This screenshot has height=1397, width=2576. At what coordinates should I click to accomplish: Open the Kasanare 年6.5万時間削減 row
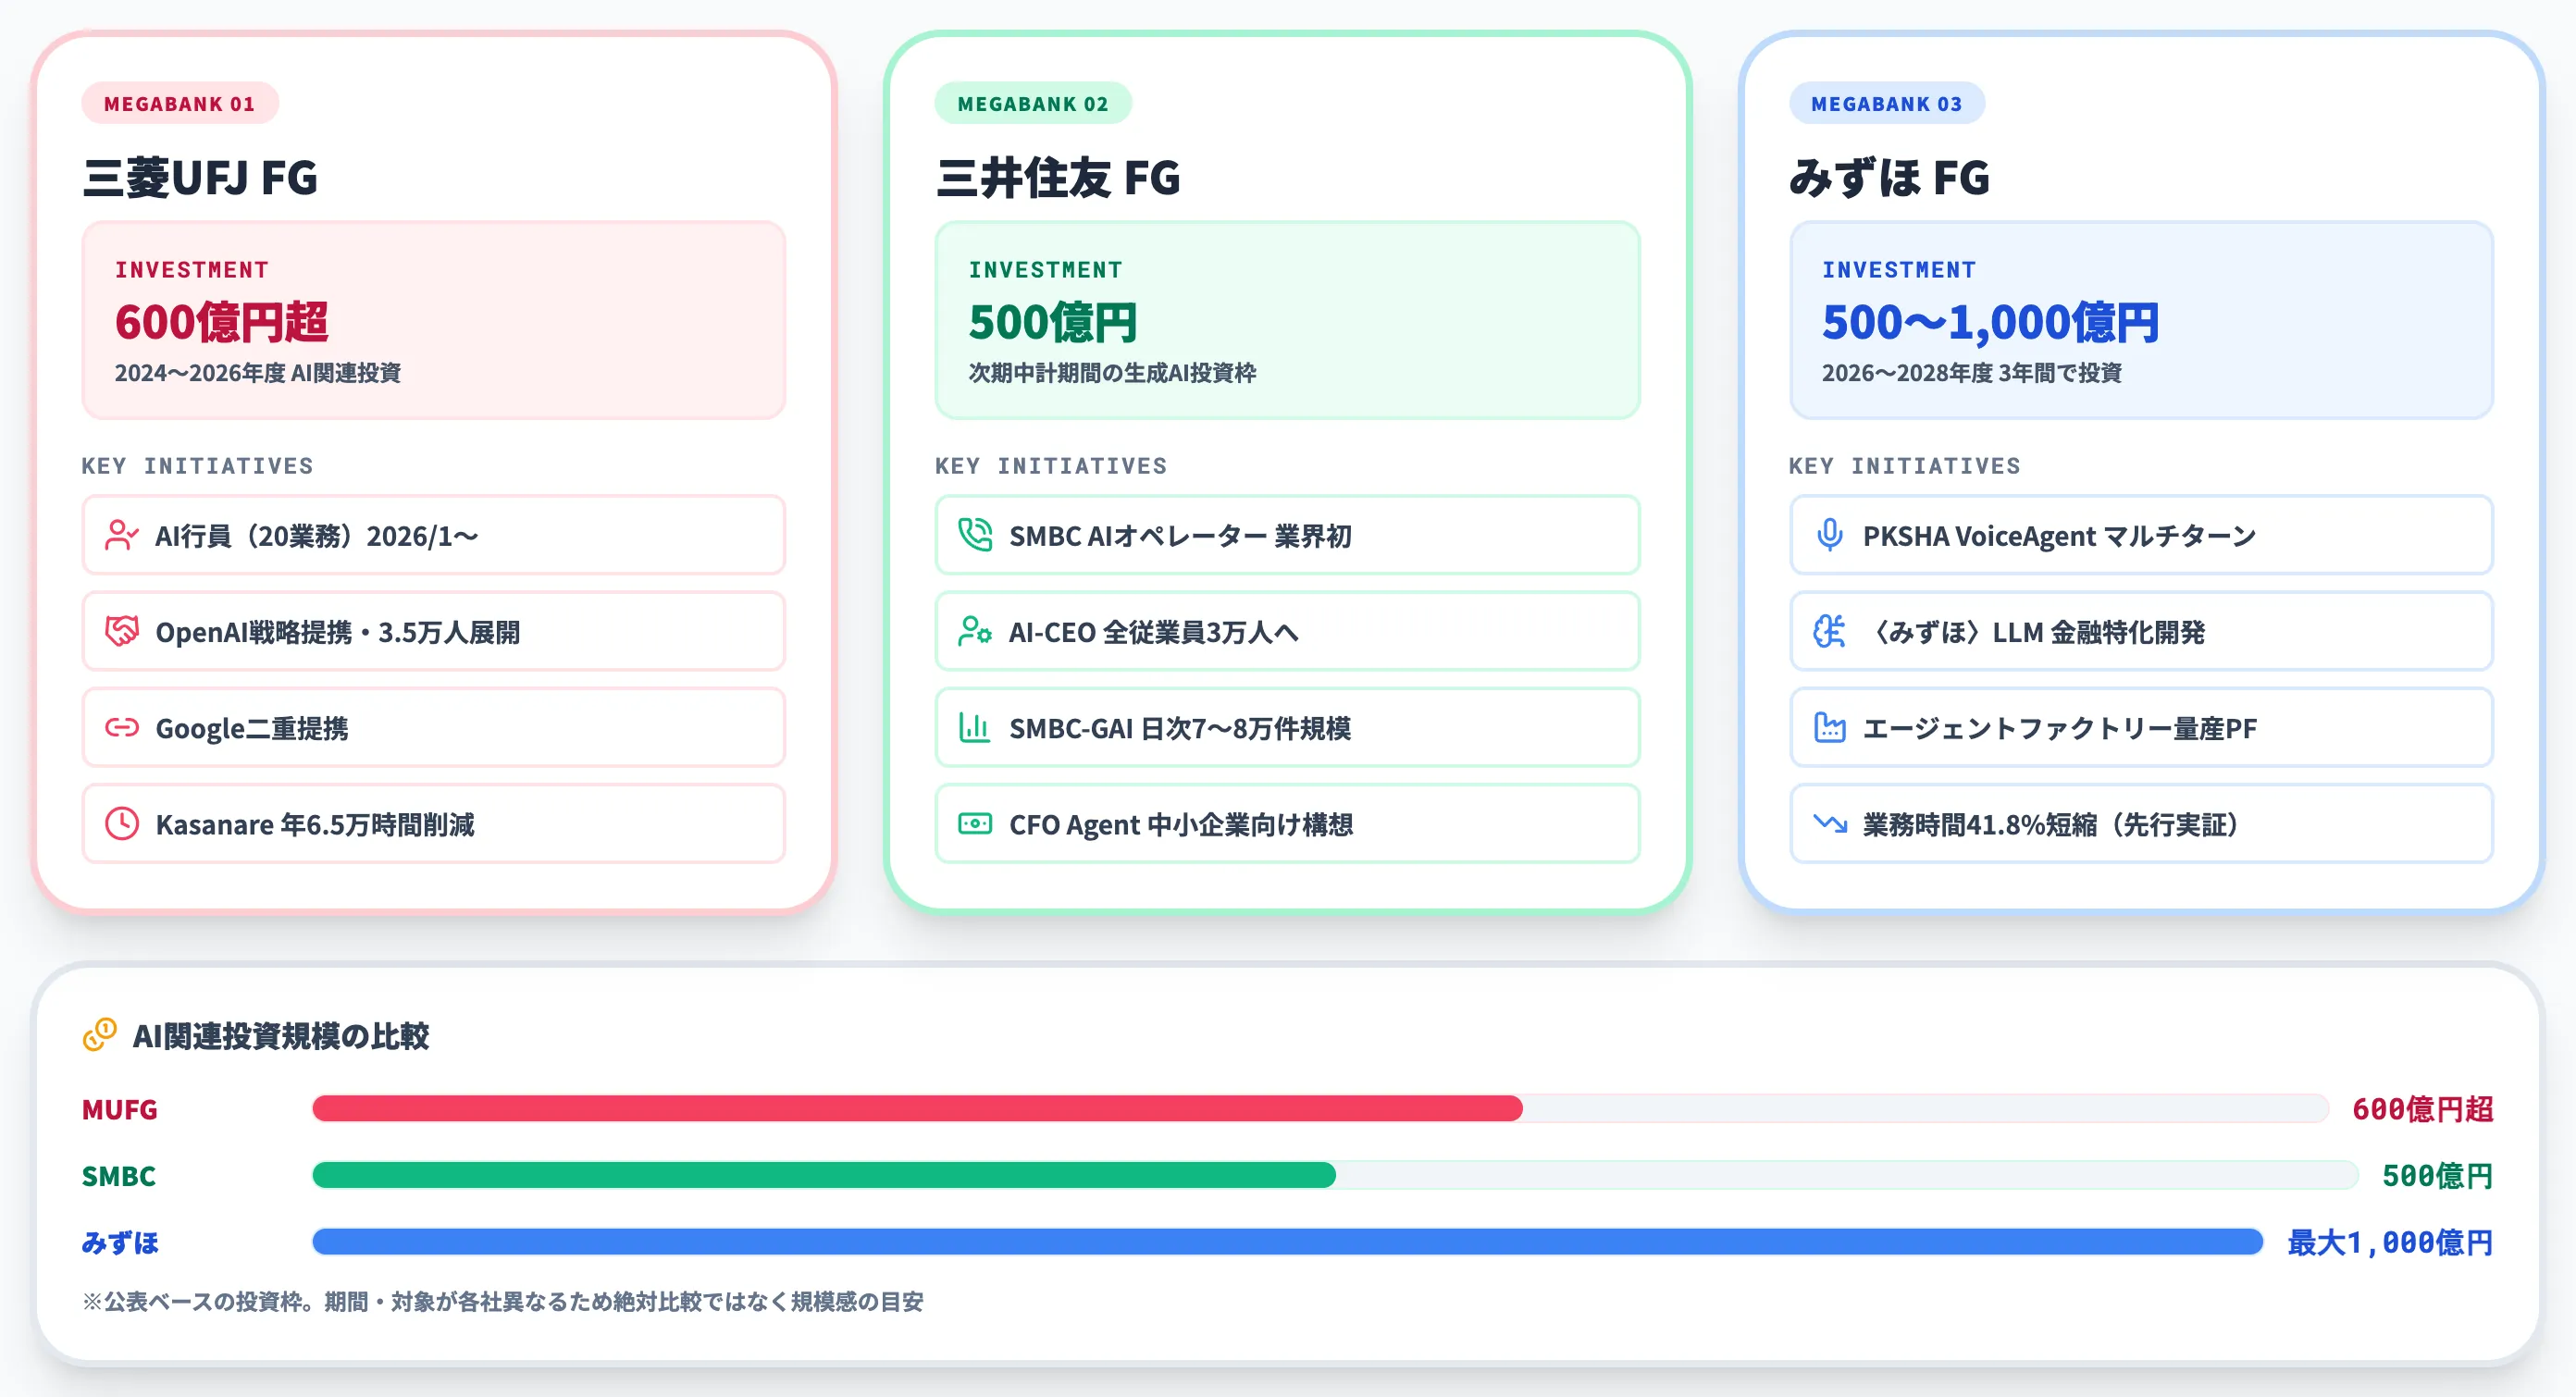433,823
